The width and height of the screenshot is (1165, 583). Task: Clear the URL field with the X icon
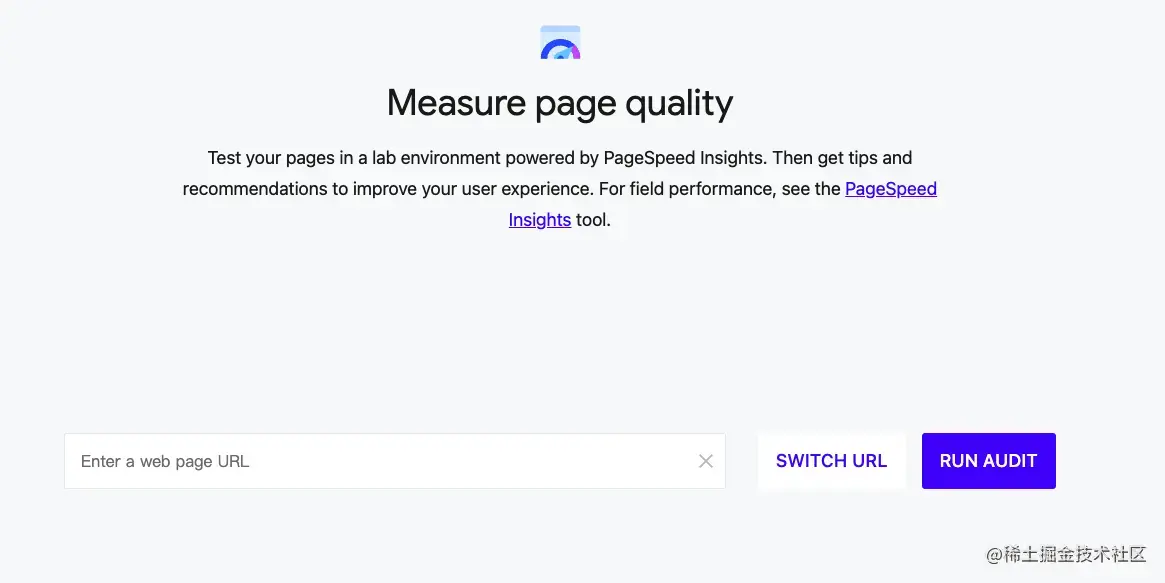point(706,461)
